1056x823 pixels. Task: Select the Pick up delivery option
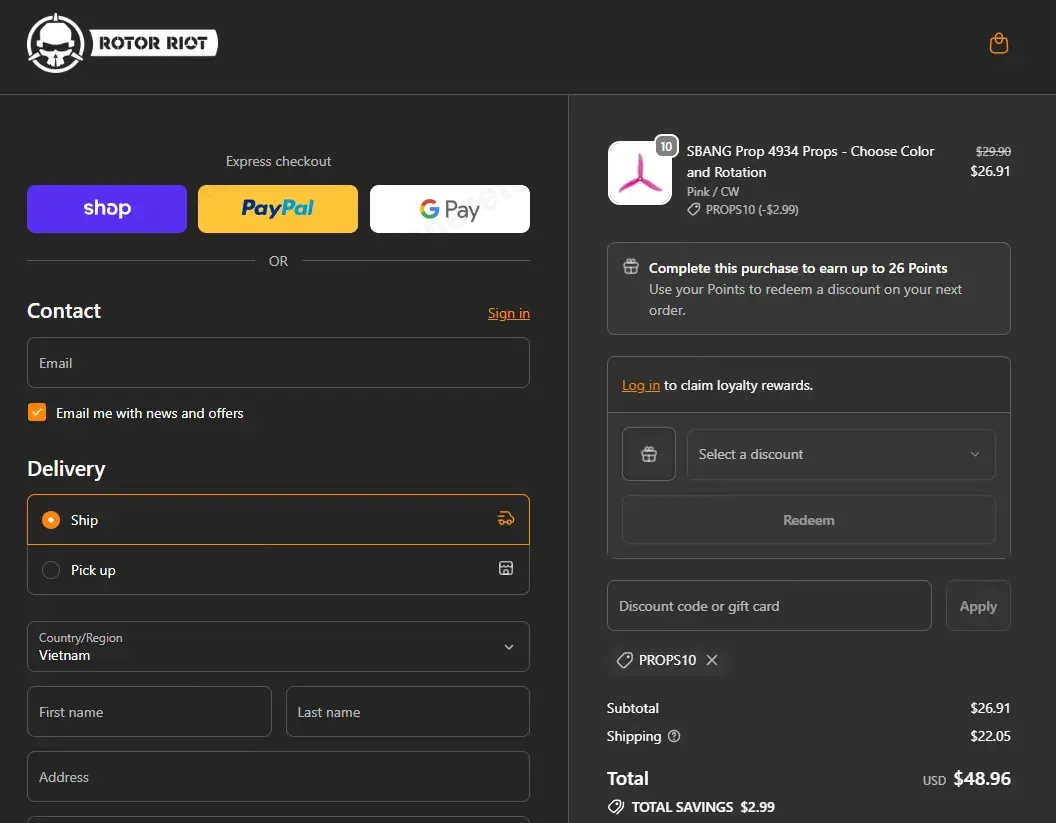click(278, 570)
